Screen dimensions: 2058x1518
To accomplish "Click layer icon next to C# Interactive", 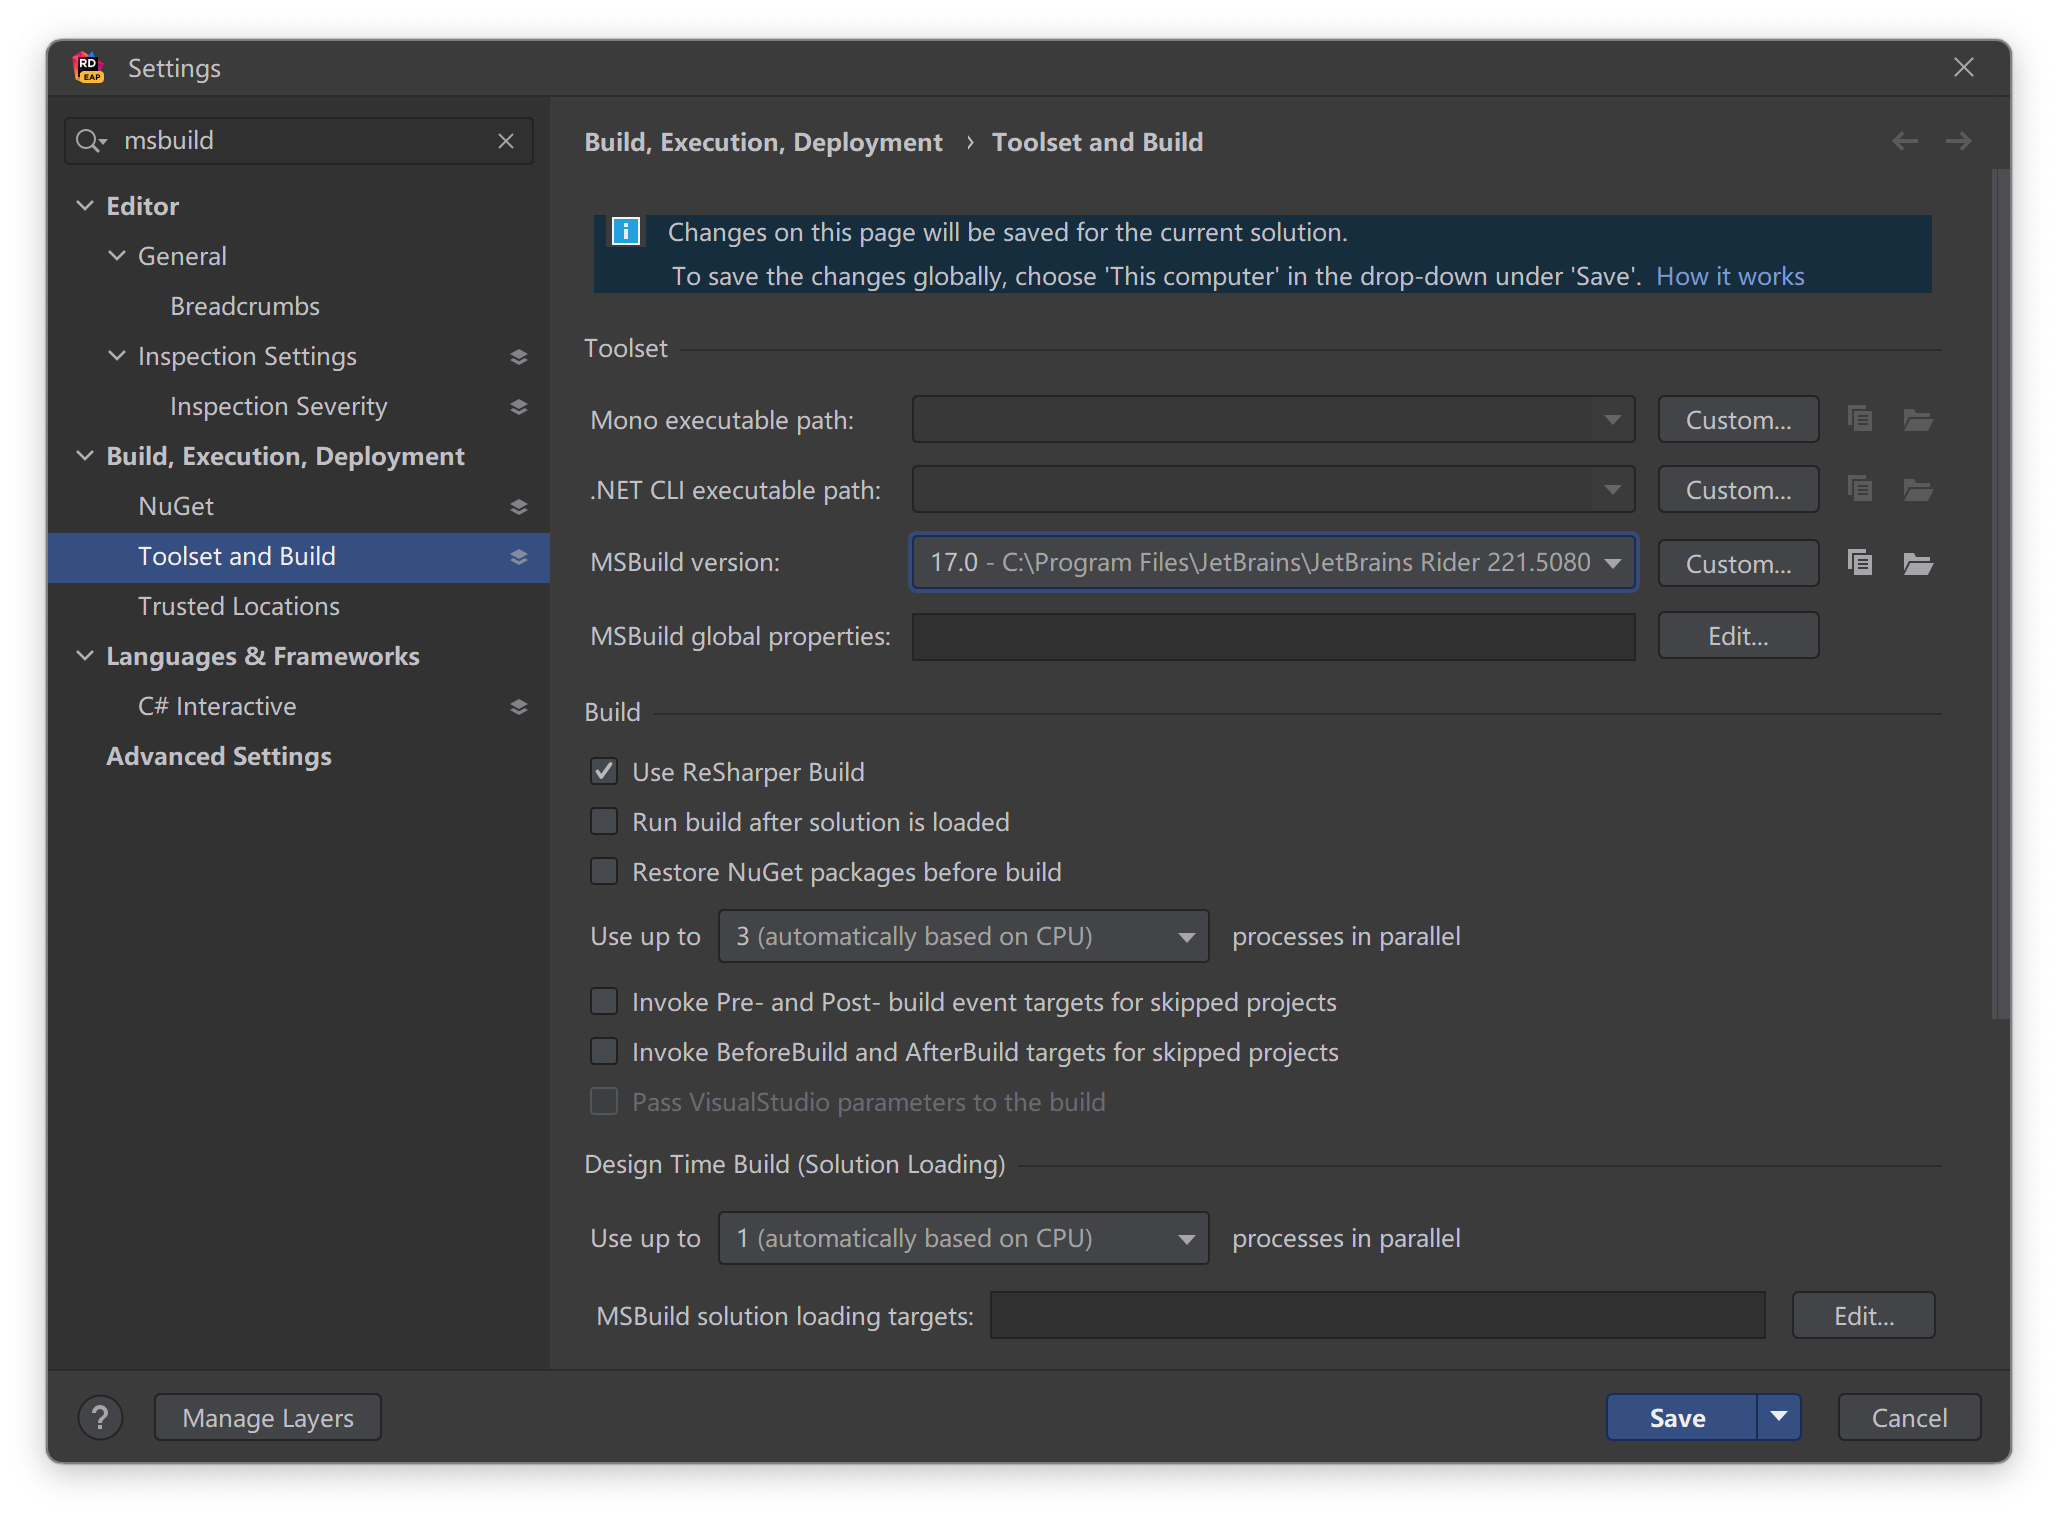I will (x=518, y=707).
